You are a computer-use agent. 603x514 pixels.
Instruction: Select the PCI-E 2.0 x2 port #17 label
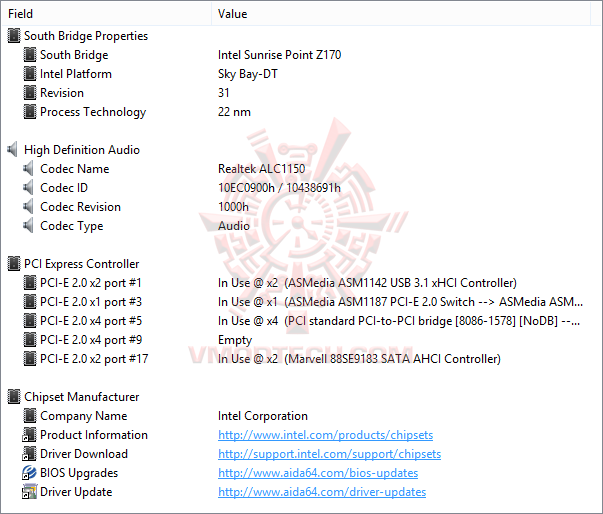click(94, 359)
